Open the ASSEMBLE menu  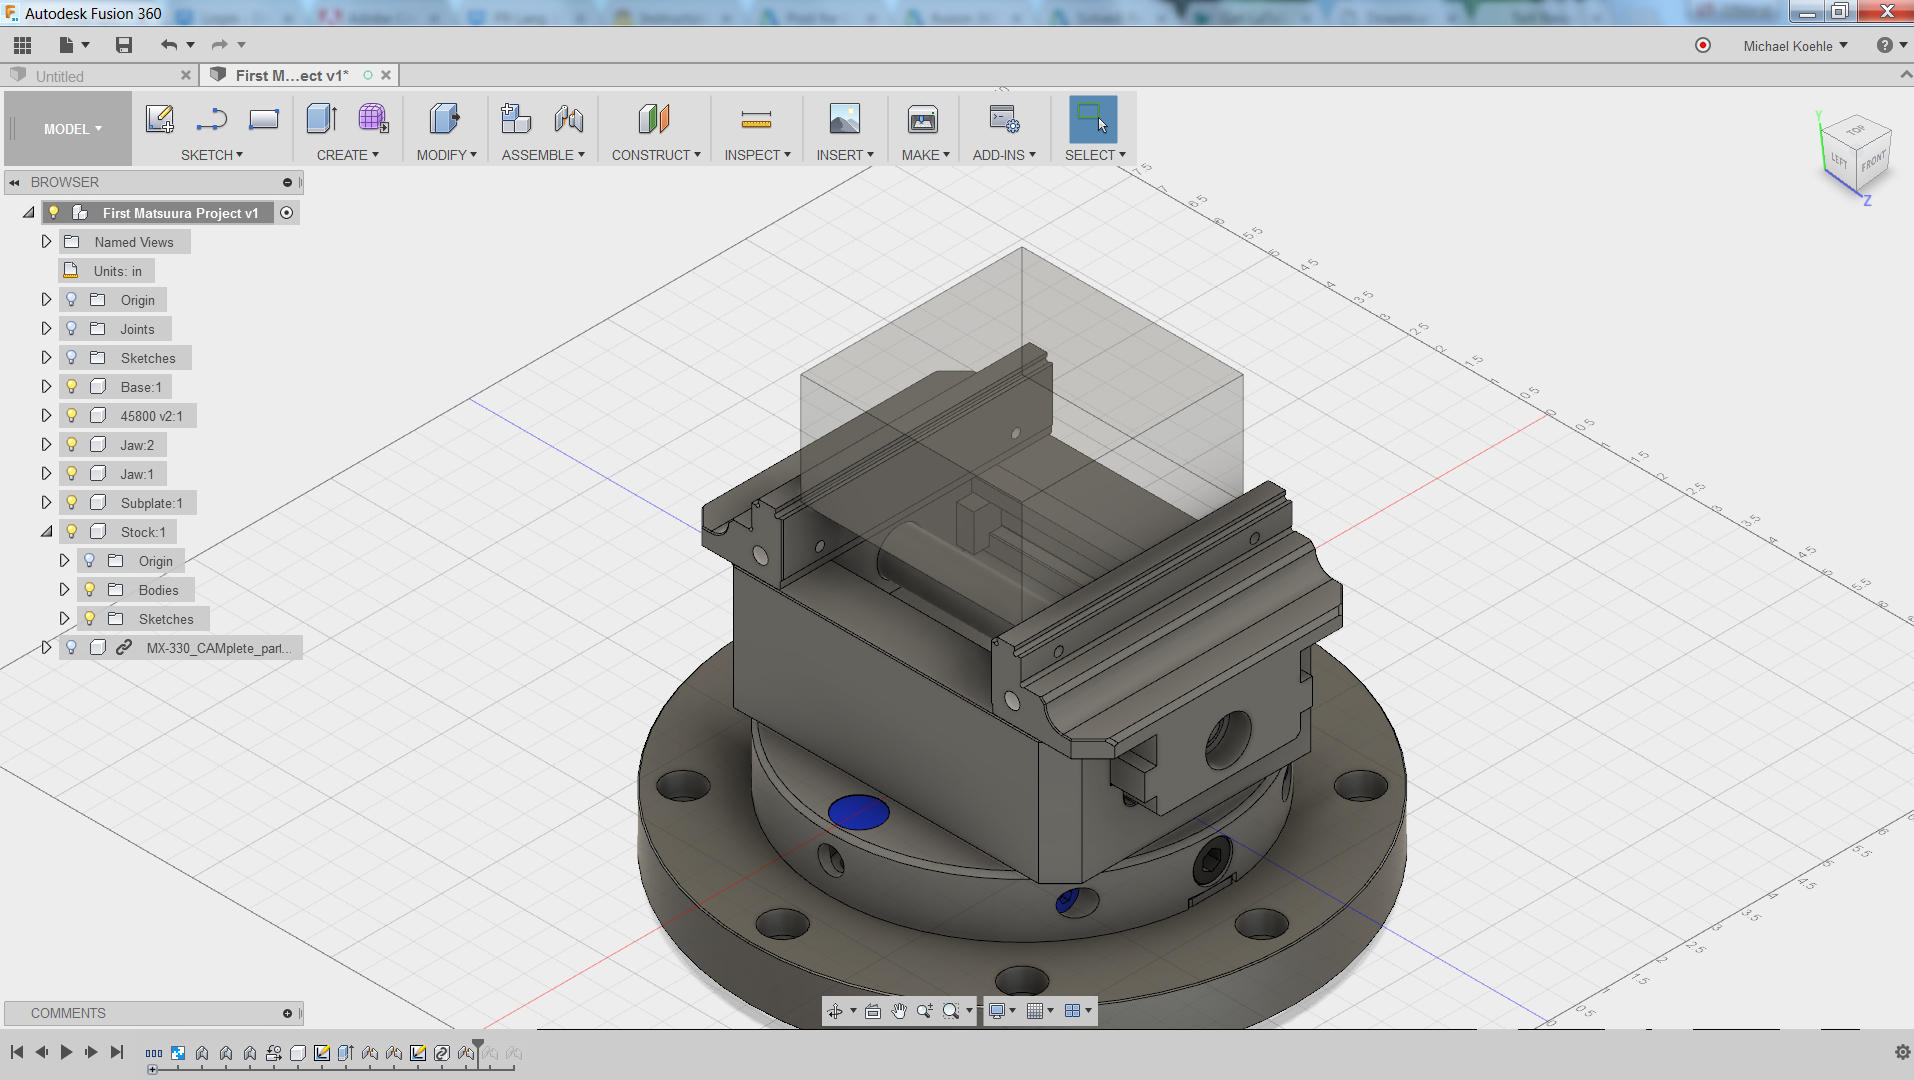pyautogui.click(x=543, y=155)
